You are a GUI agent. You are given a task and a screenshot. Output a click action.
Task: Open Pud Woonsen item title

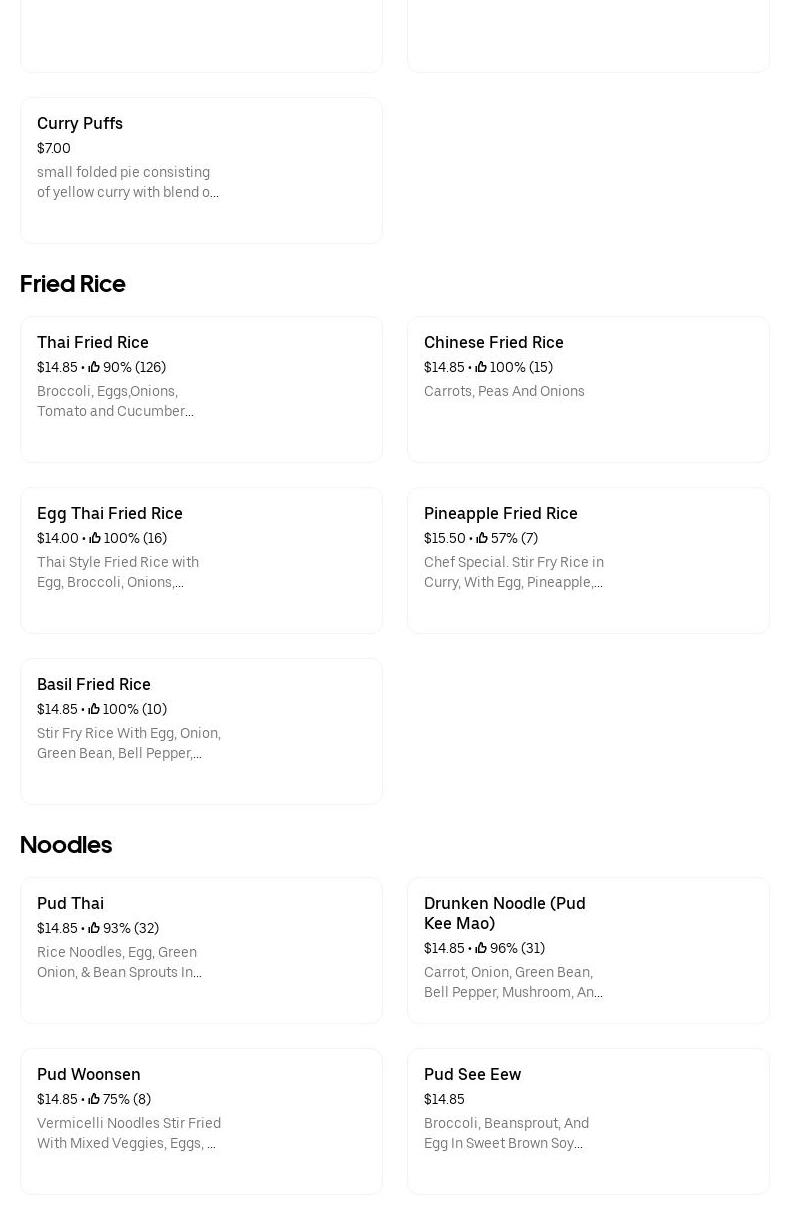click(89, 1074)
